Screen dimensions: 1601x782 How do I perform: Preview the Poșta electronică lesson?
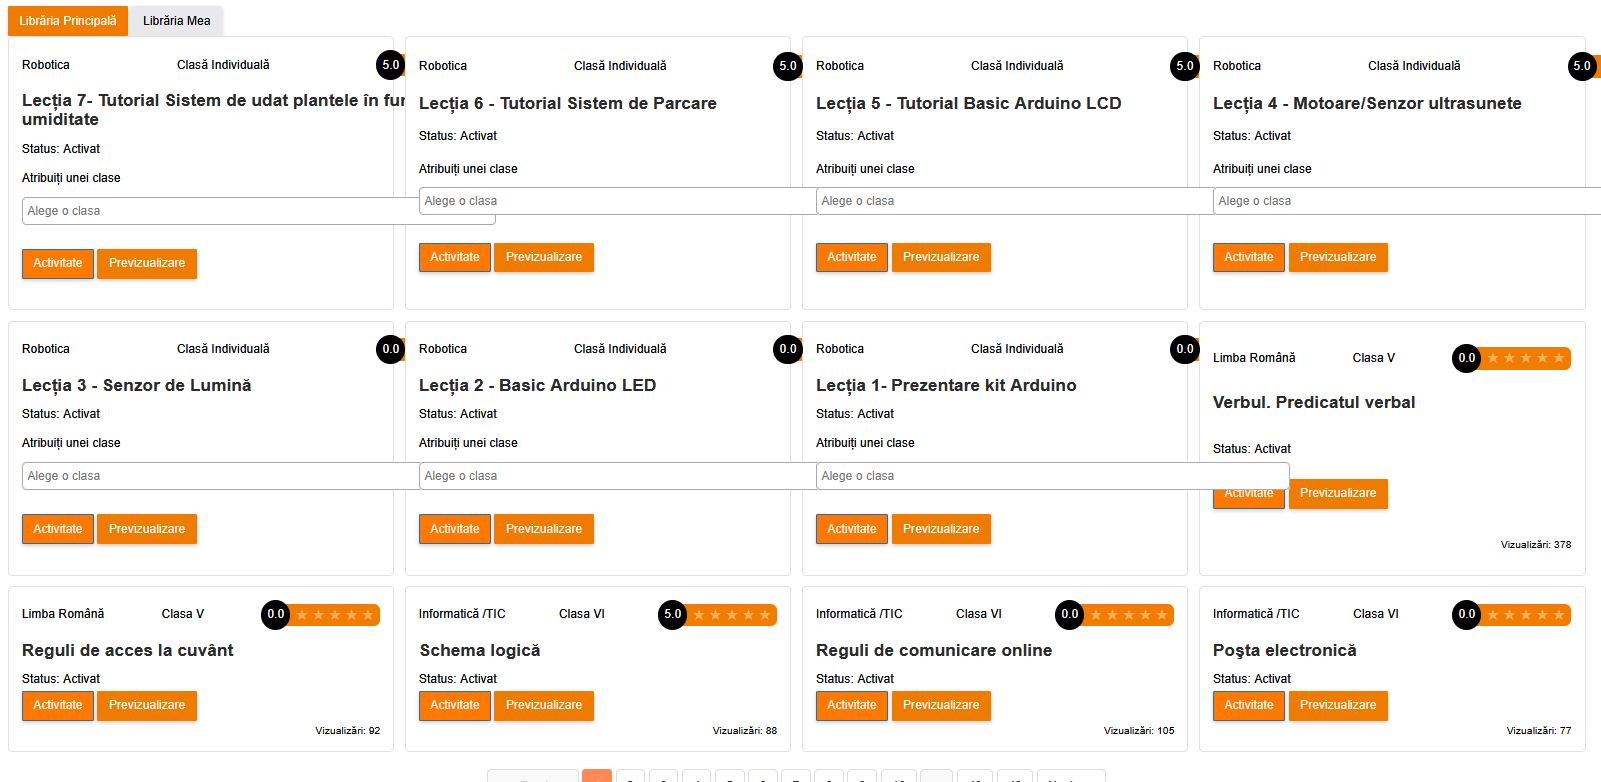pyautogui.click(x=1337, y=705)
